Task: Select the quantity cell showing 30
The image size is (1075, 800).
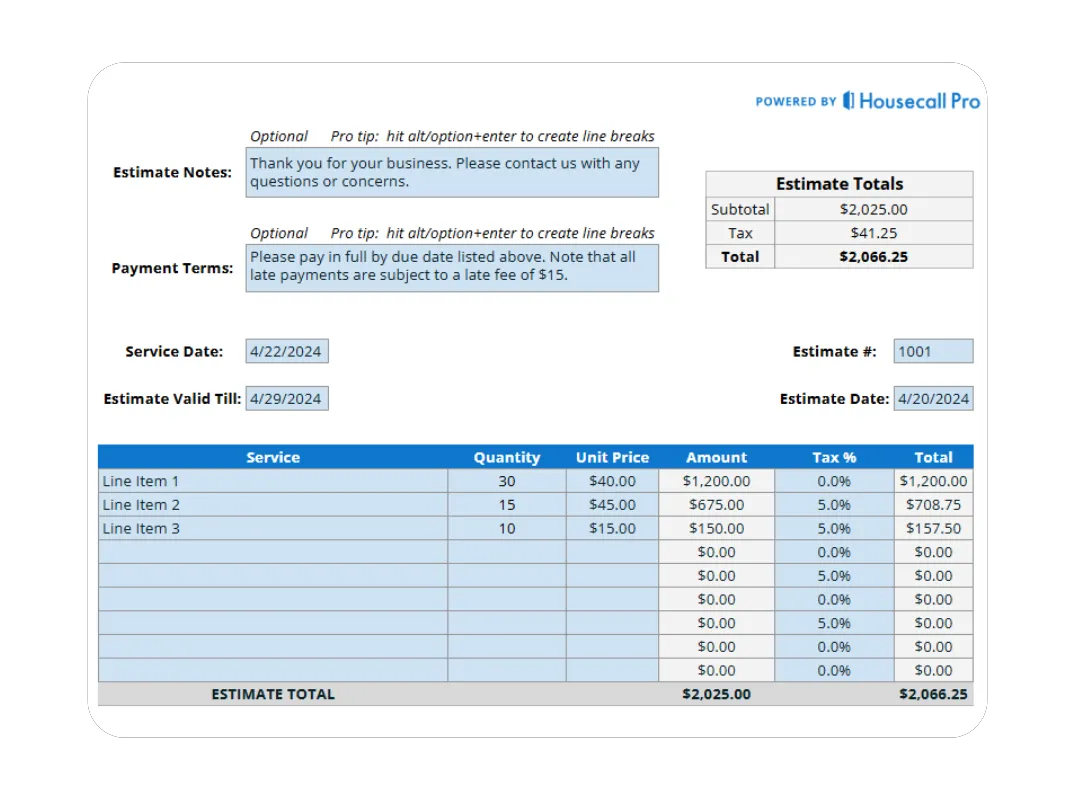Action: coord(507,481)
